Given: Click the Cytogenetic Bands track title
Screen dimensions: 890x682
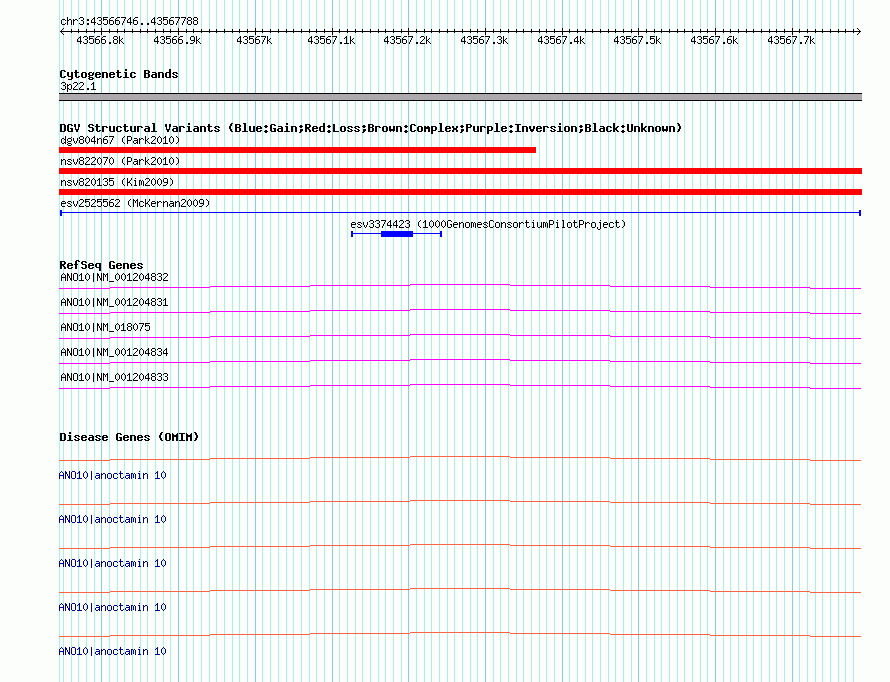Looking at the screenshot, I should (x=119, y=74).
